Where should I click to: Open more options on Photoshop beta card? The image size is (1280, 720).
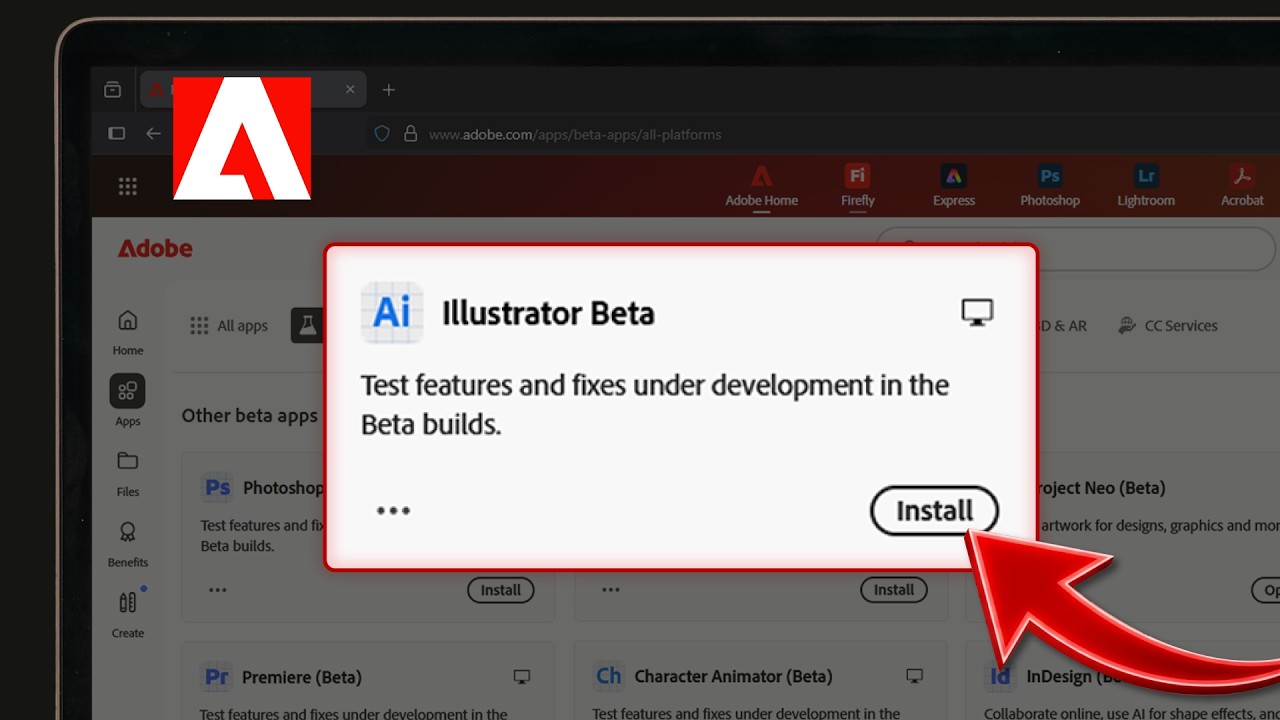217,590
